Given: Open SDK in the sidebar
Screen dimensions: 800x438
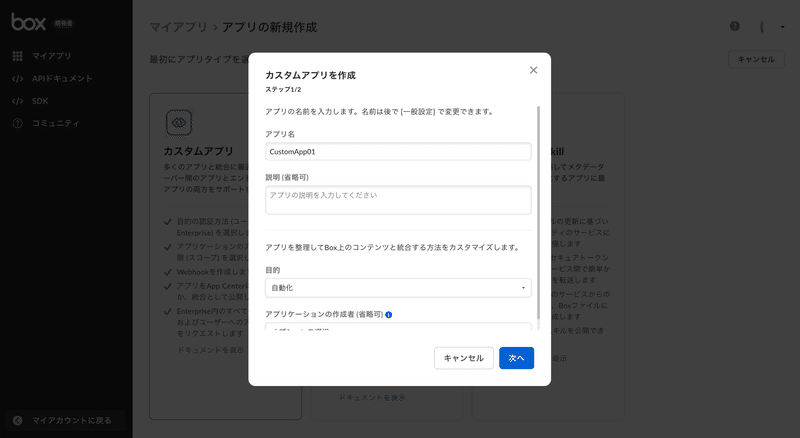Looking at the screenshot, I should (40, 101).
